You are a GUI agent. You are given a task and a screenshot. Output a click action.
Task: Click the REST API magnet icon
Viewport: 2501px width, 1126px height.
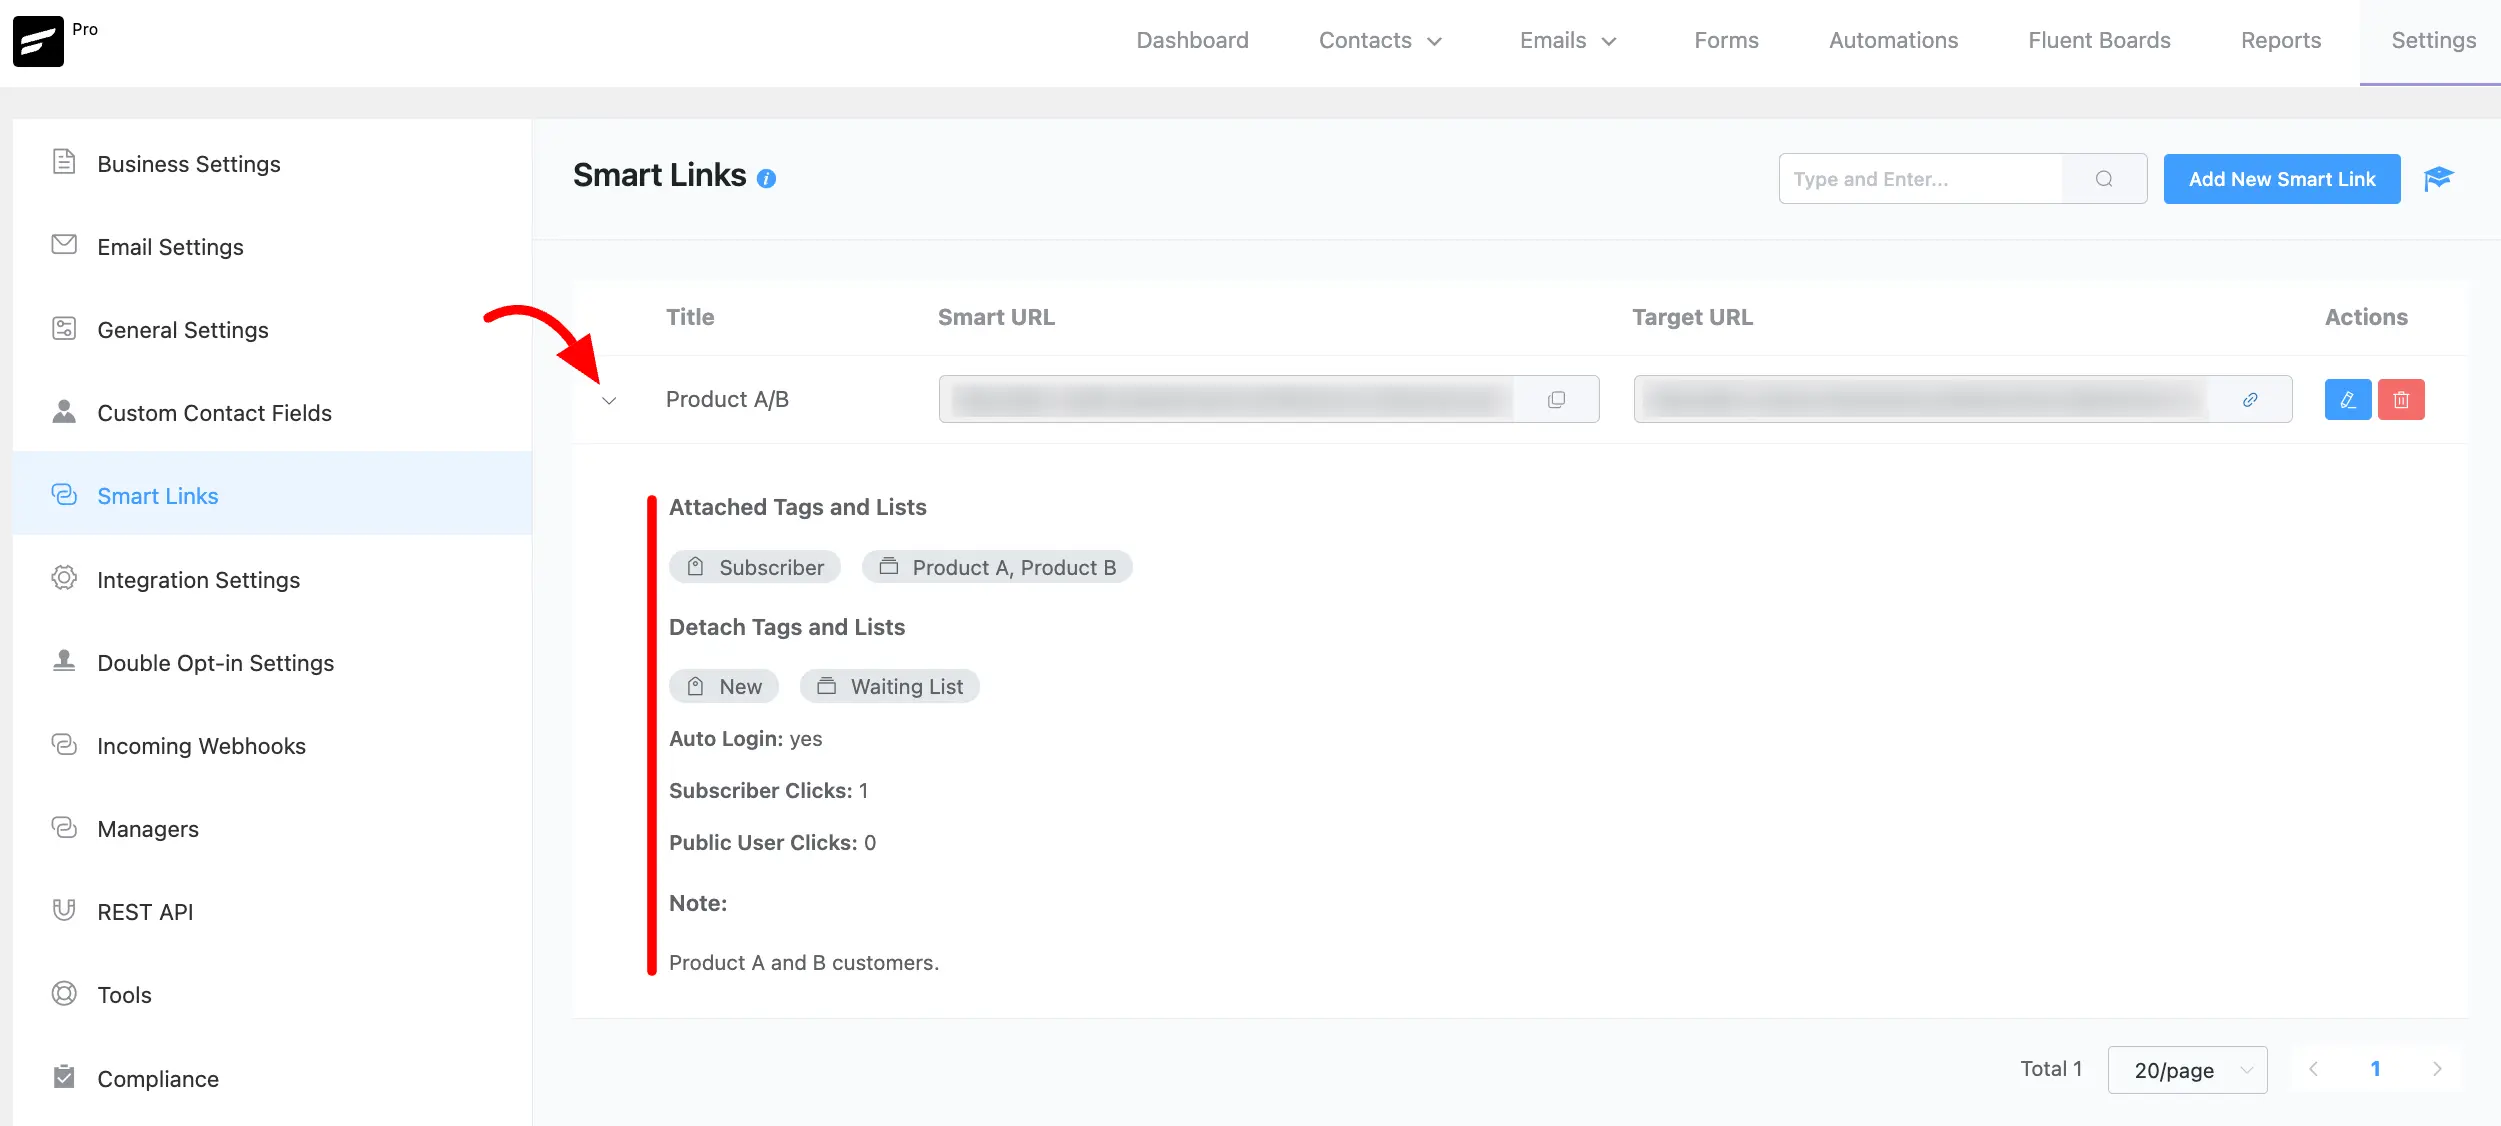point(64,910)
